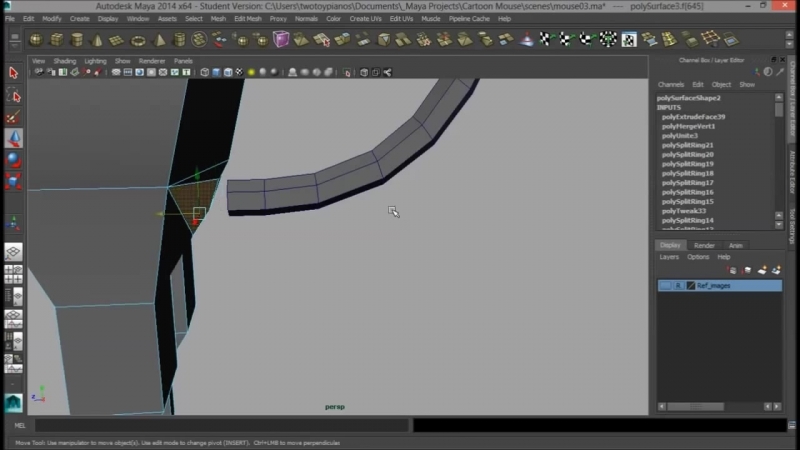Click color swatch of Ref_images layer
Screen dimensions: 800x450
pos(691,286)
